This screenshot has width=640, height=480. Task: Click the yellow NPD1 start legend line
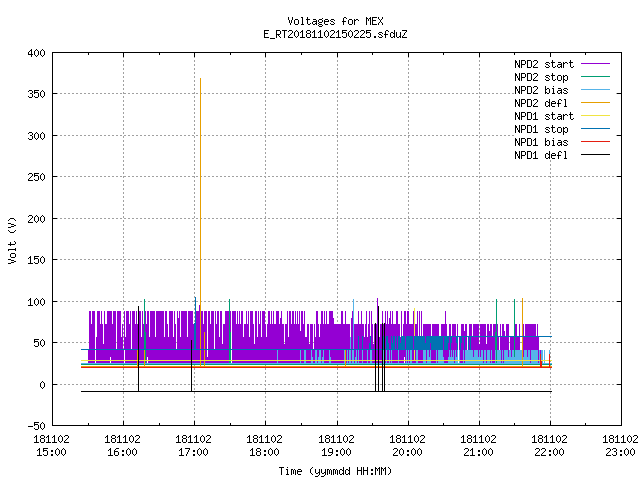coord(595,116)
